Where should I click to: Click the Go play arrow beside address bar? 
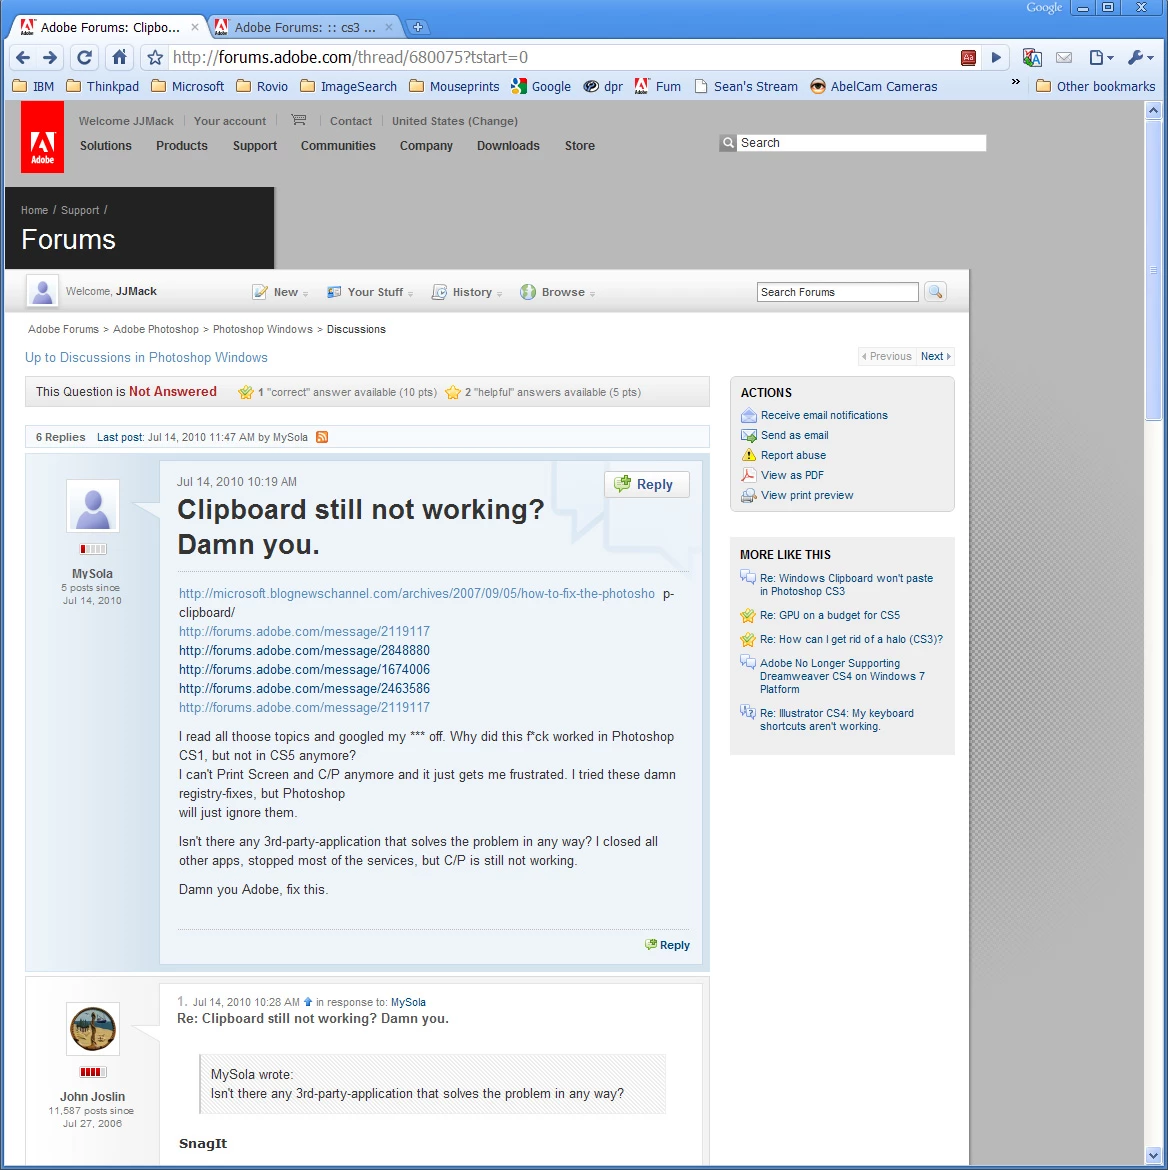pos(996,57)
